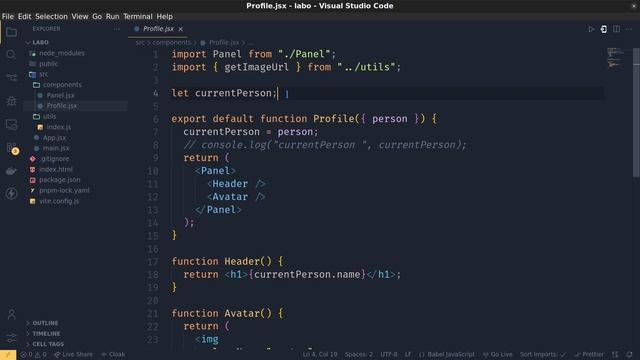Open the Docker view in activity bar
This screenshot has height=360, width=640.
[x=11, y=171]
